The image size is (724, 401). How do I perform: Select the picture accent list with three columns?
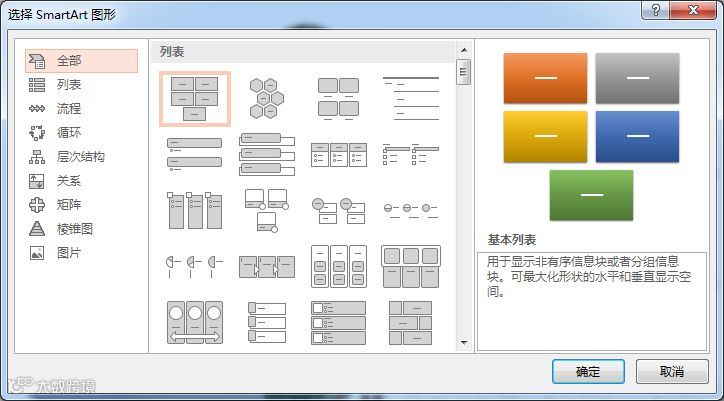coord(194,211)
